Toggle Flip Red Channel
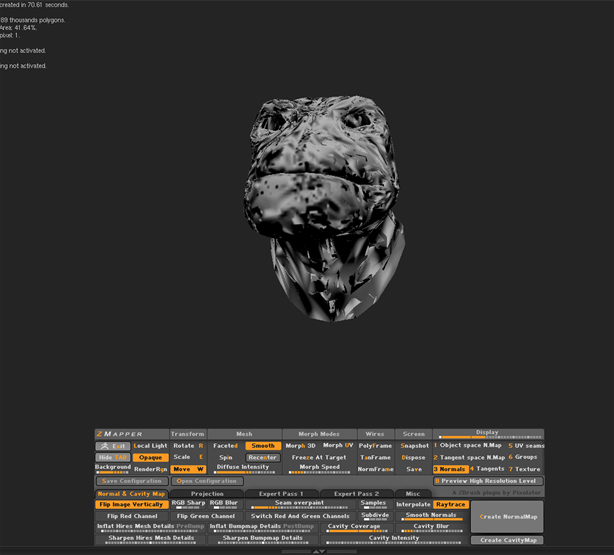This screenshot has width=614, height=555. tap(132, 516)
